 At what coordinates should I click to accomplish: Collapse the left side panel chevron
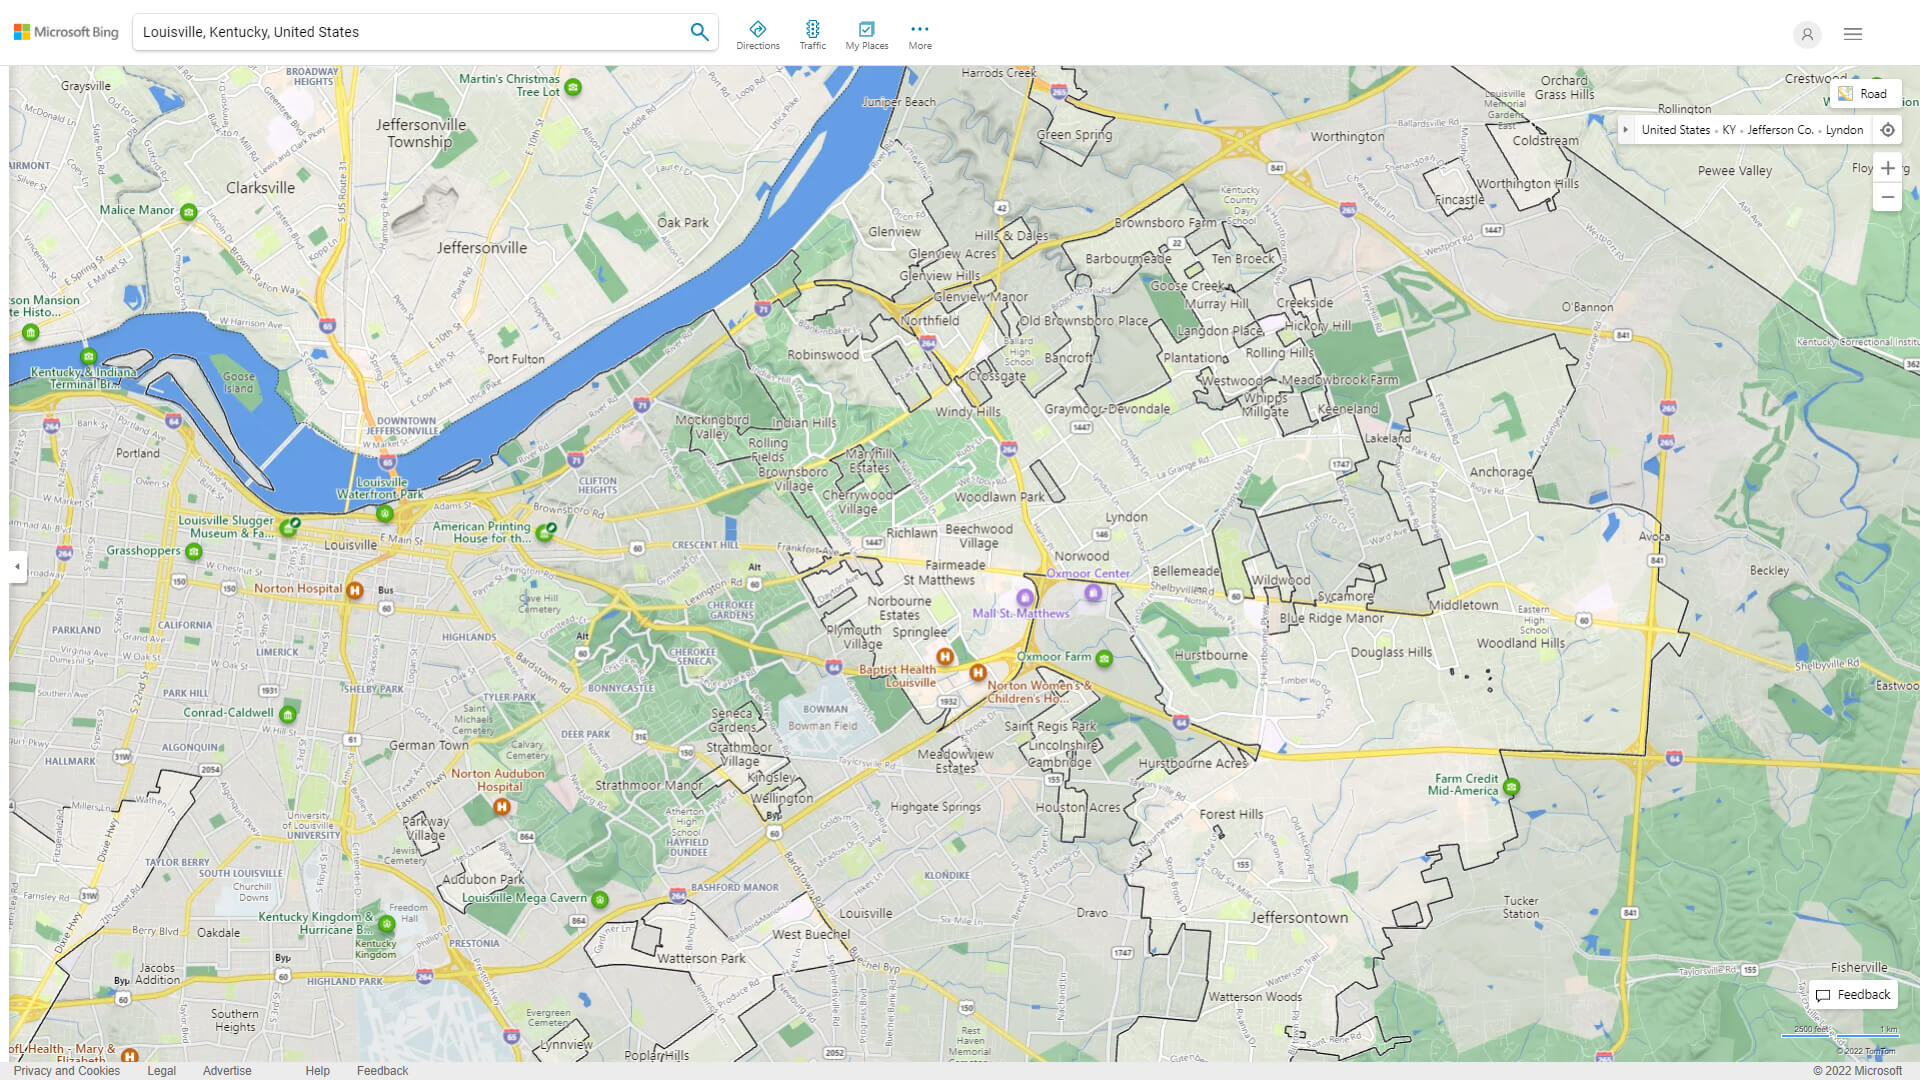pos(16,567)
